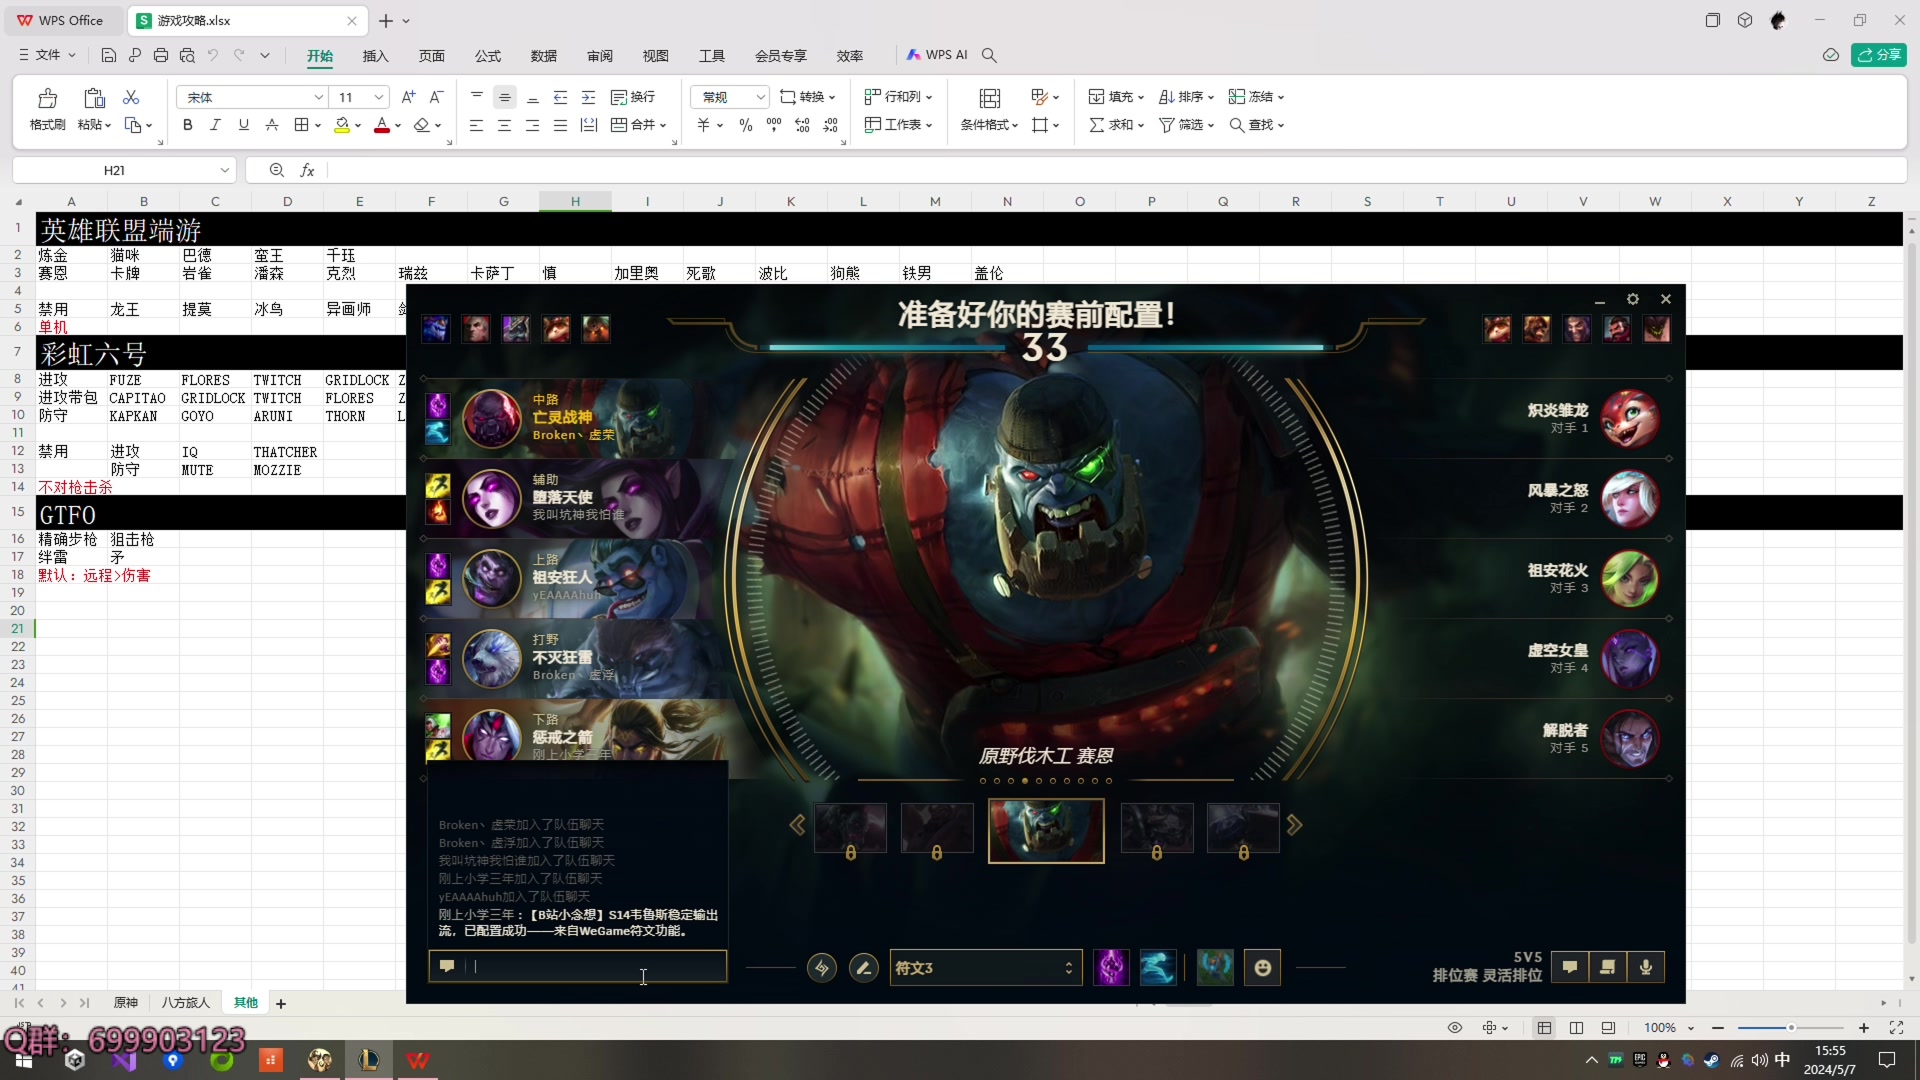Click the Share (分享) button

click(x=1878, y=55)
